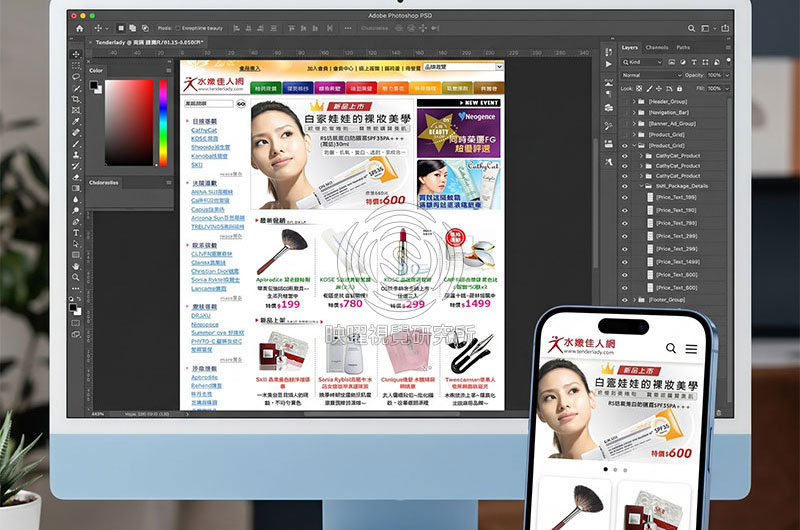Select the Frame tool
This screenshot has height=530, width=800.
pyautogui.click(x=76, y=110)
